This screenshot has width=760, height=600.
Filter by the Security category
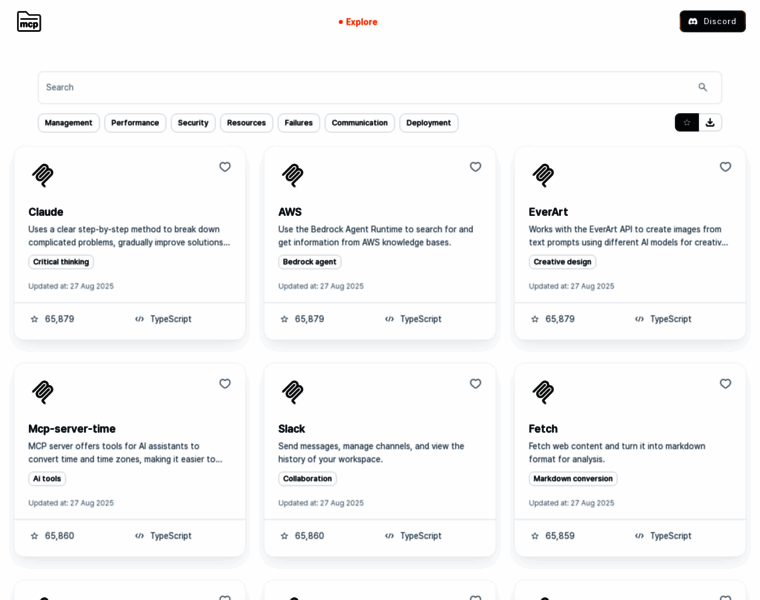[193, 123]
